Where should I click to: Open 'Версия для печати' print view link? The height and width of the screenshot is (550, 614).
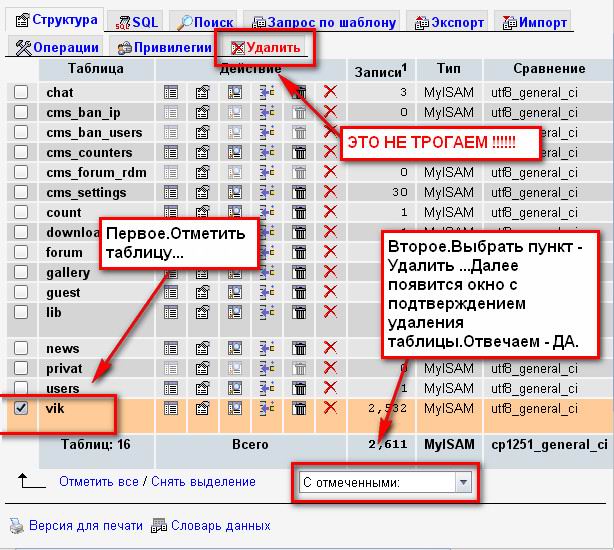click(x=85, y=525)
